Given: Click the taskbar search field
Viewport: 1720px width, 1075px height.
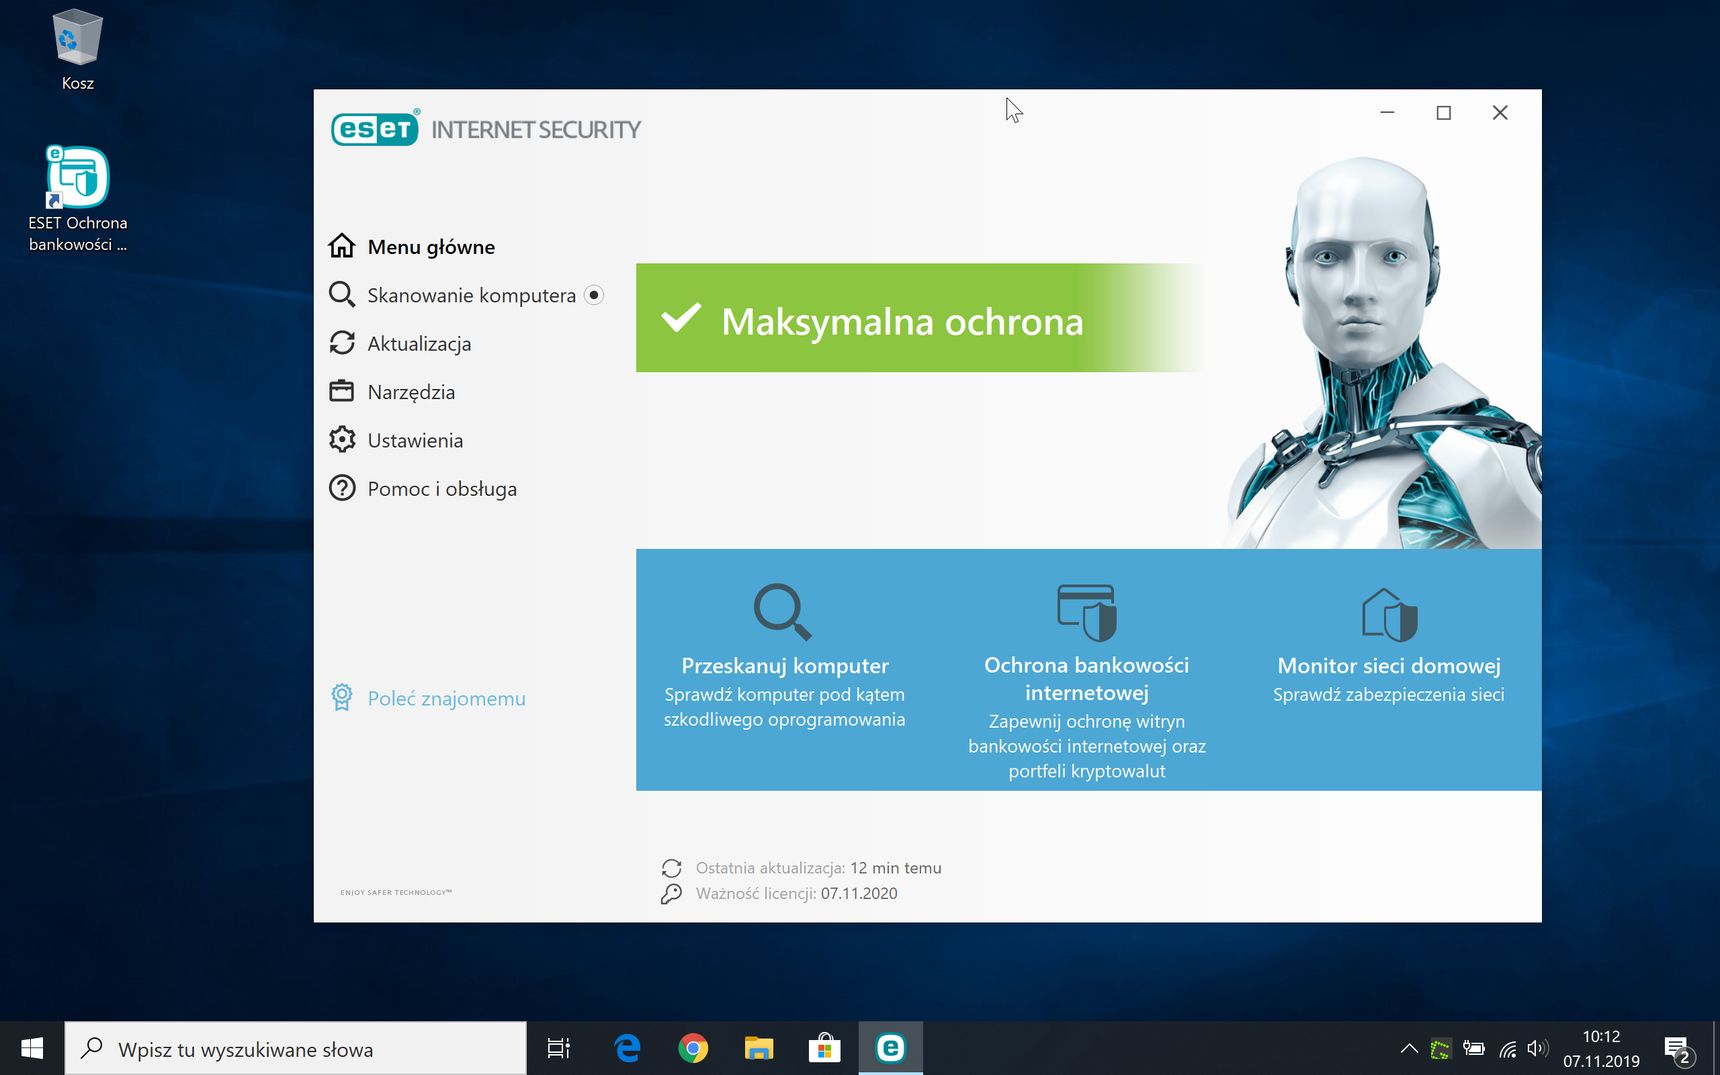Looking at the screenshot, I should click(296, 1048).
